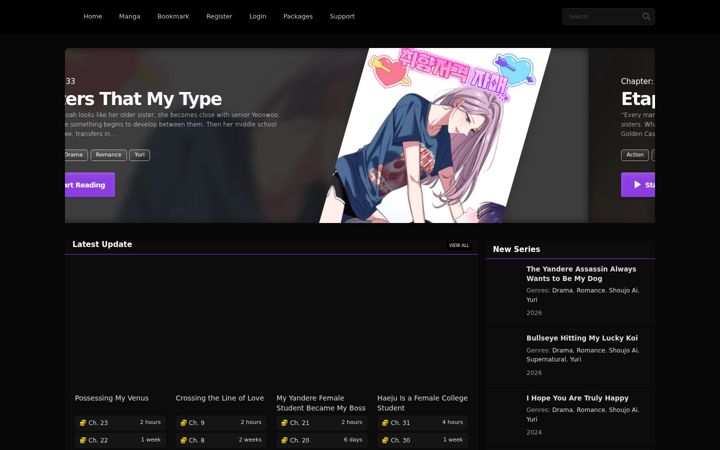
Task: Open Bullseye Hitting My Lucky Koi
Action: point(582,338)
